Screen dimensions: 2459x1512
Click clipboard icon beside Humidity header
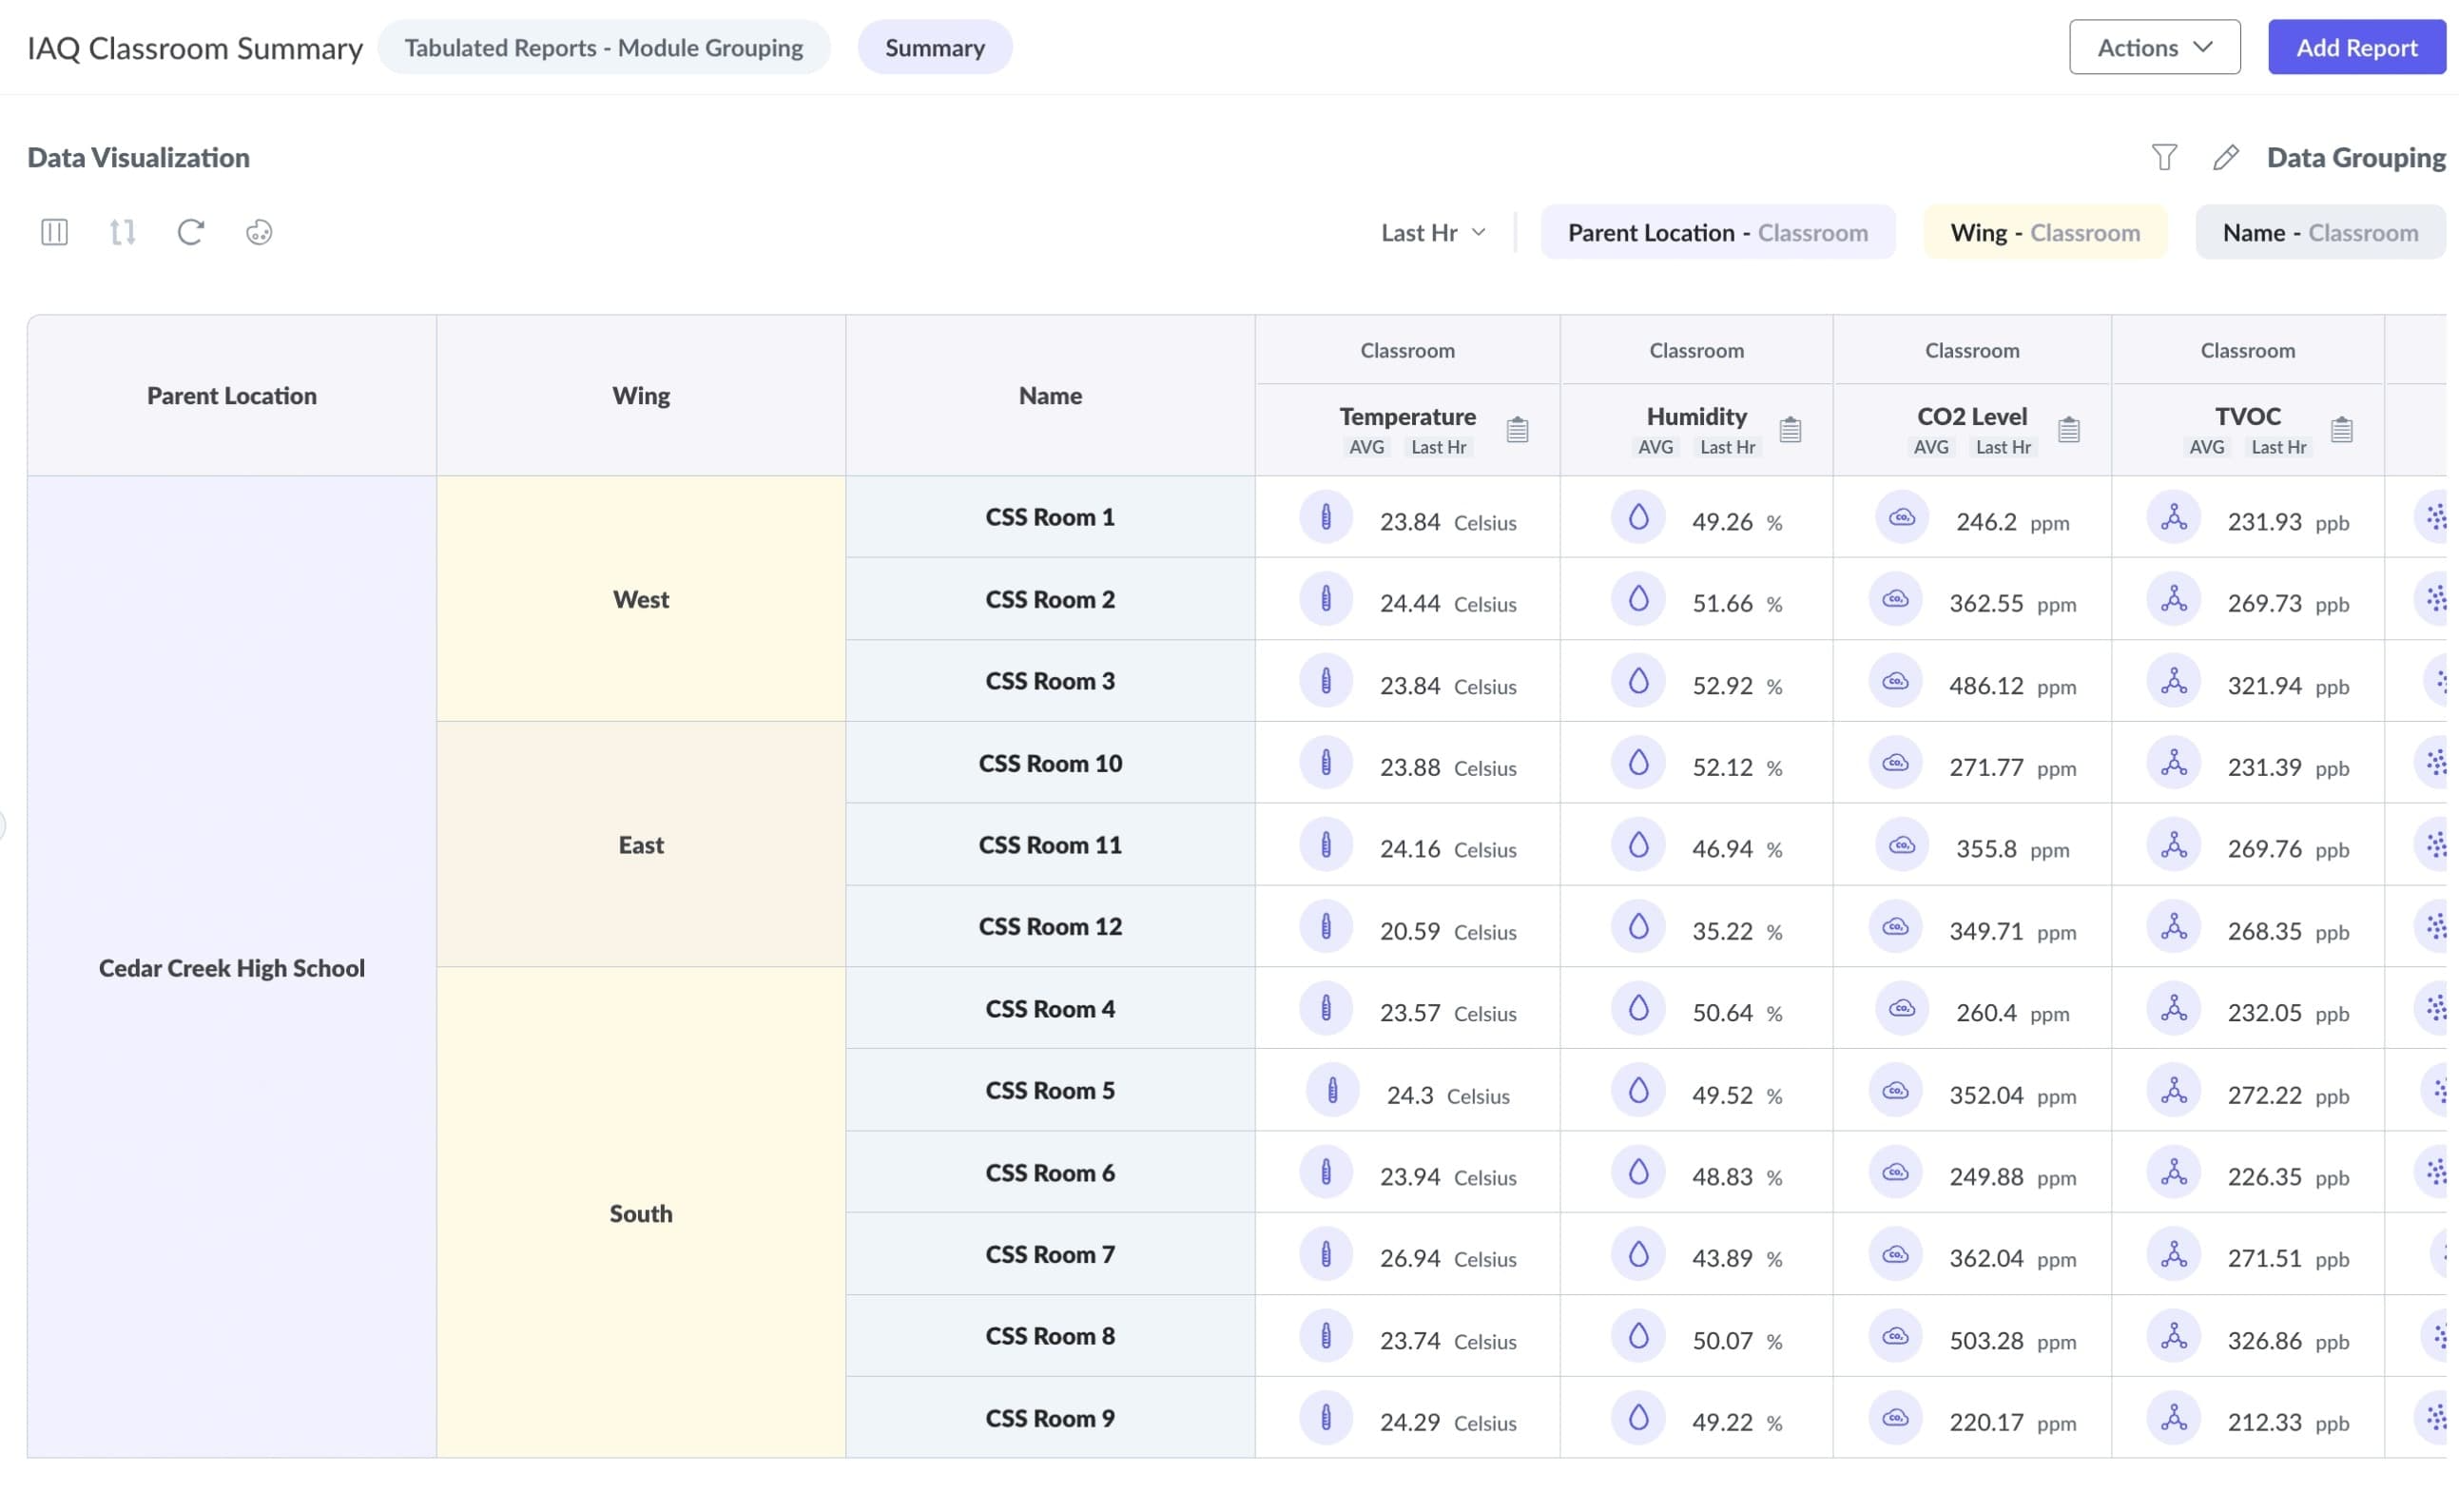tap(1790, 430)
